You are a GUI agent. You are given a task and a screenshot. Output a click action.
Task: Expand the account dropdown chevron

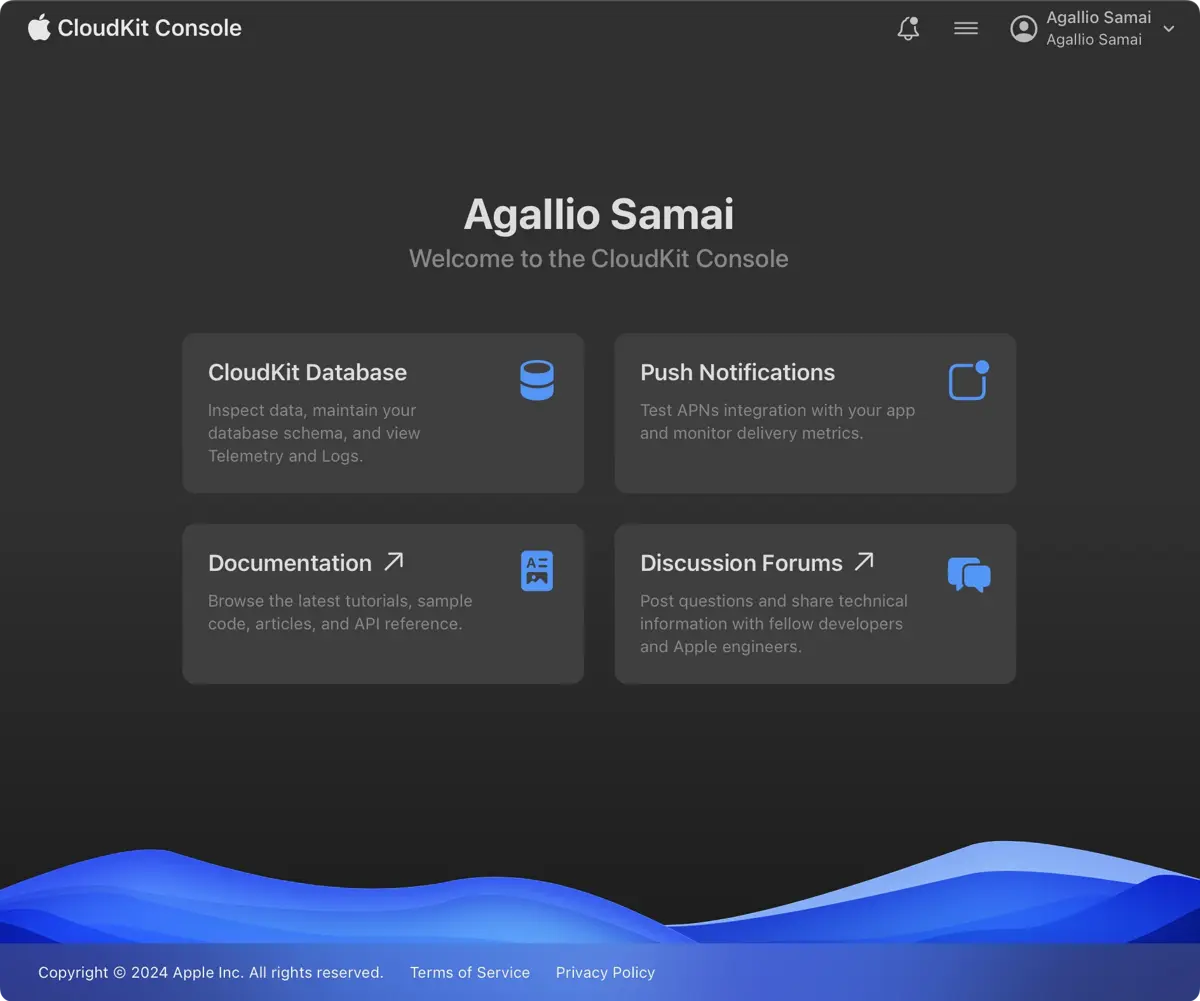pos(1169,29)
